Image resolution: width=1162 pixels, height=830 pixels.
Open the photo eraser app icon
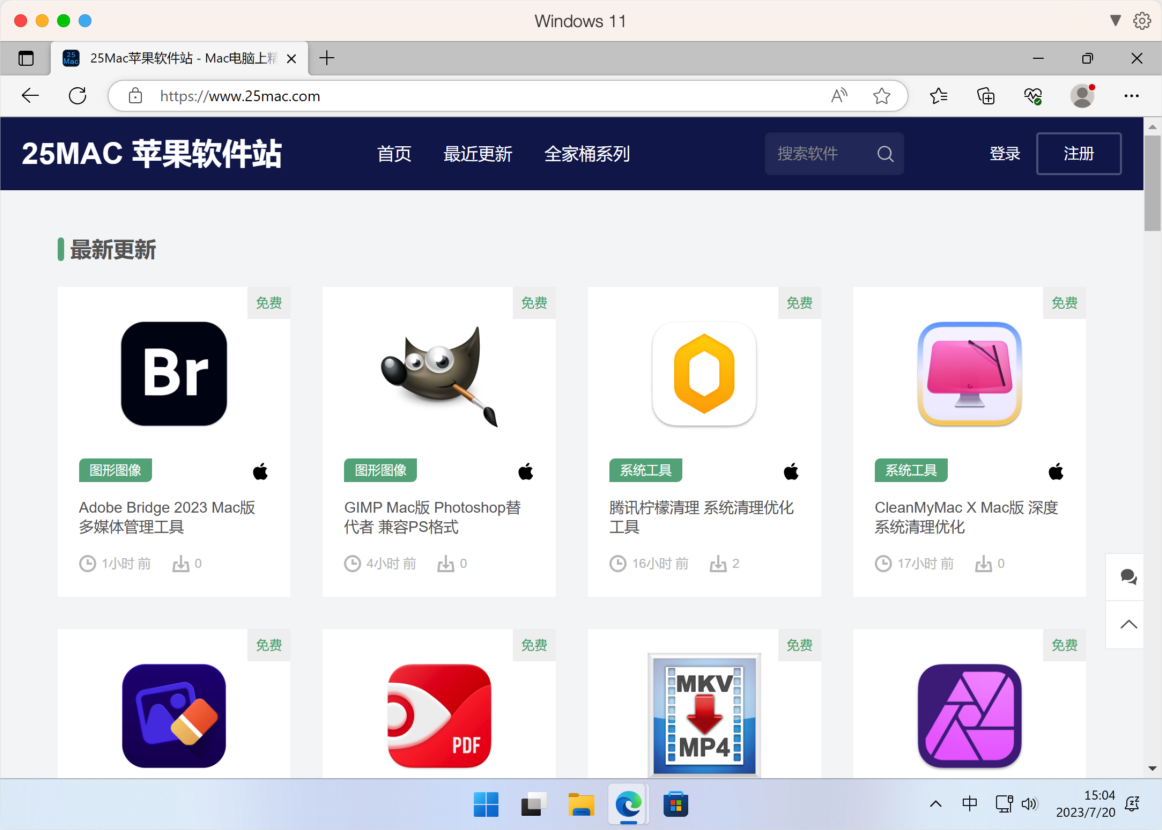tap(174, 716)
